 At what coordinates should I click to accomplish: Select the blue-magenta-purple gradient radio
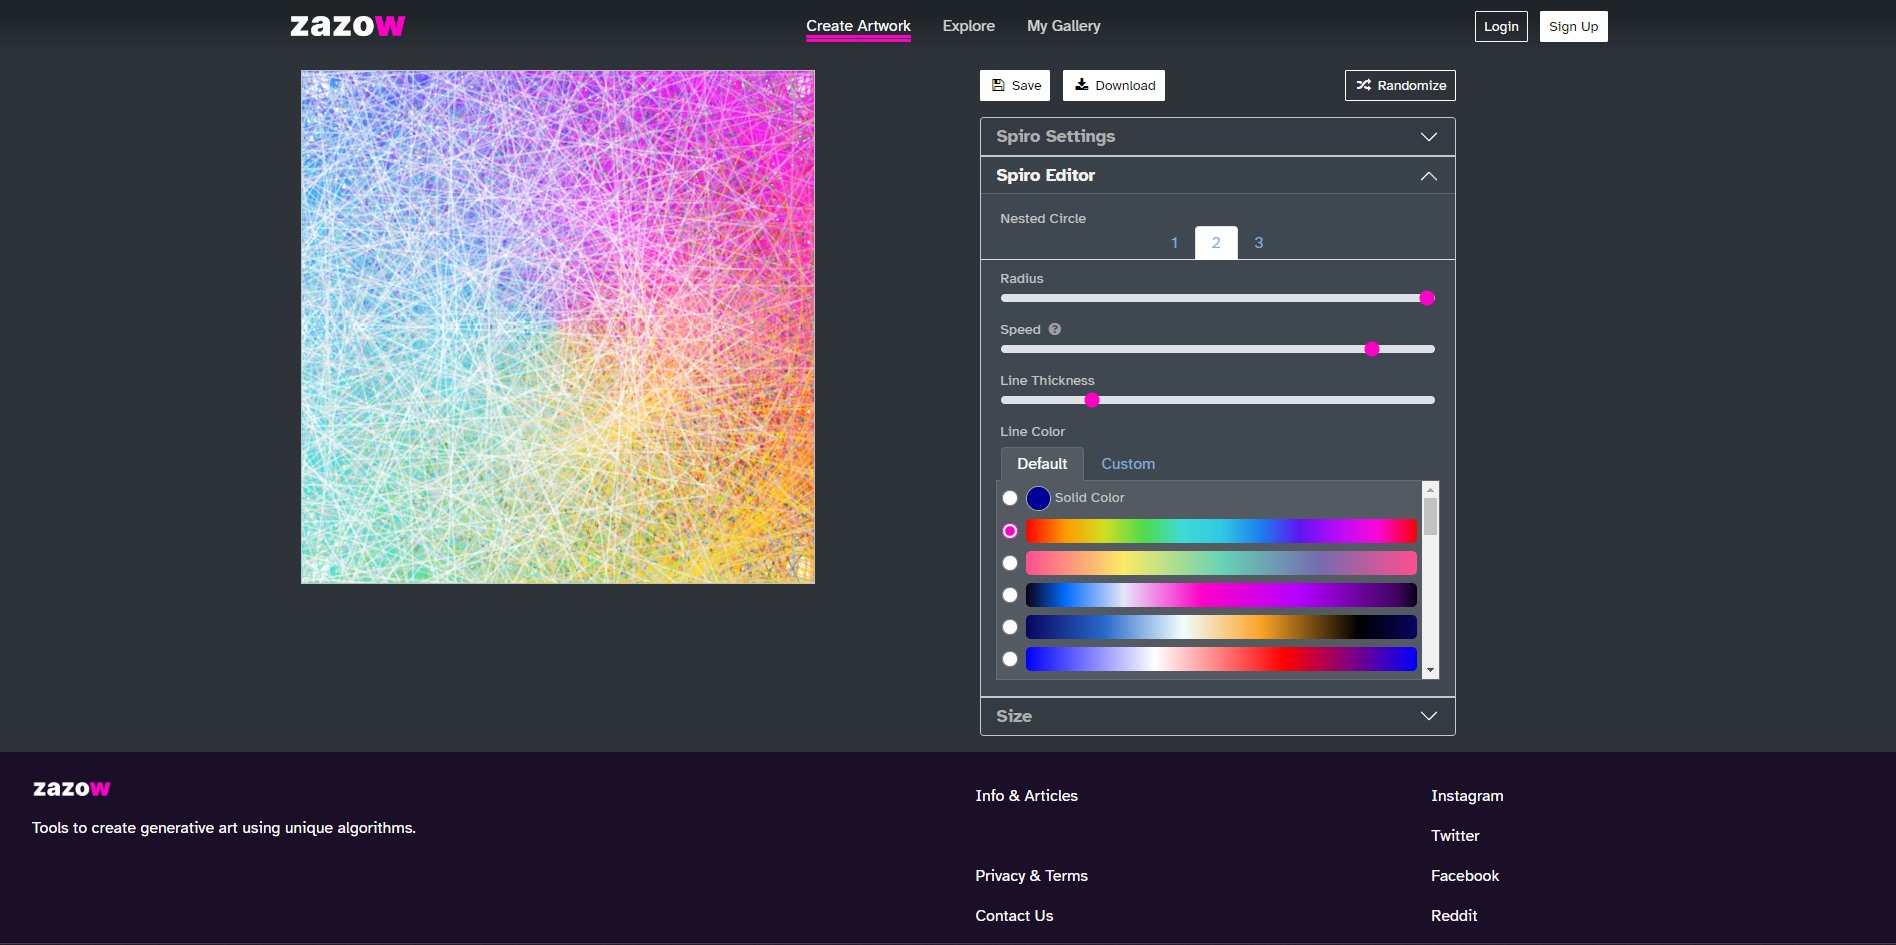[x=1010, y=595]
